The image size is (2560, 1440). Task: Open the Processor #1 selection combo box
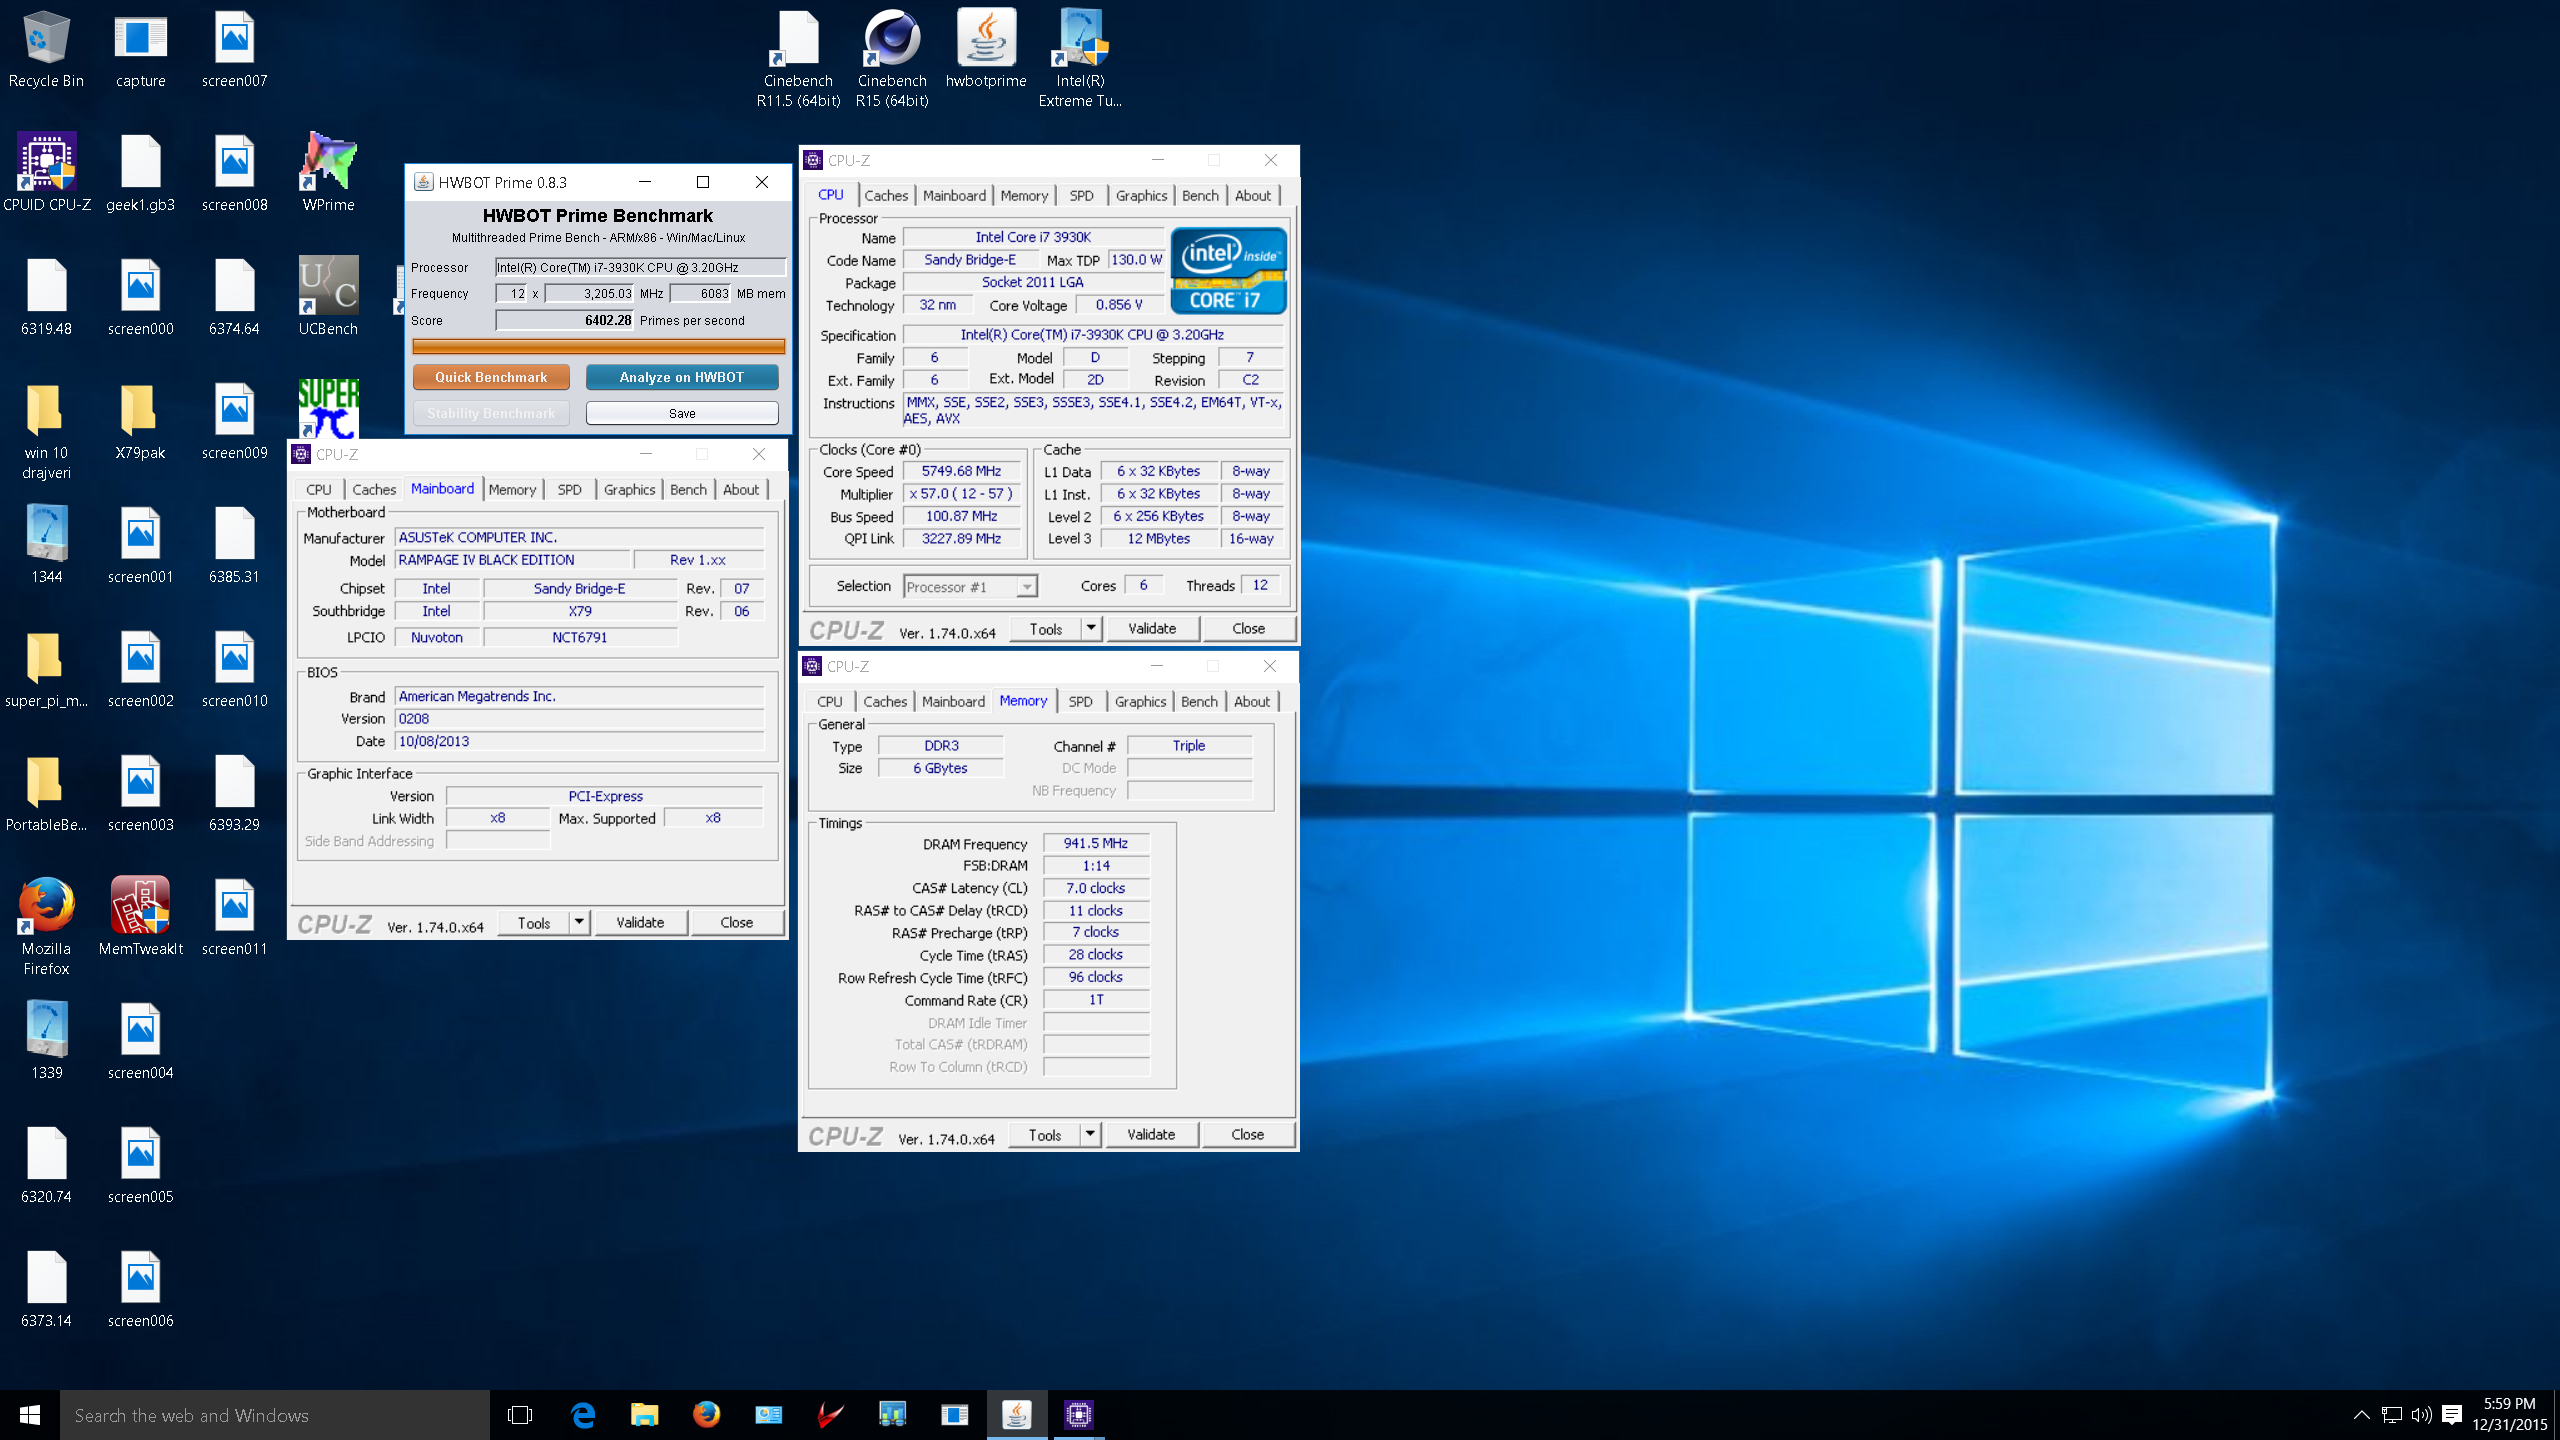tap(970, 587)
